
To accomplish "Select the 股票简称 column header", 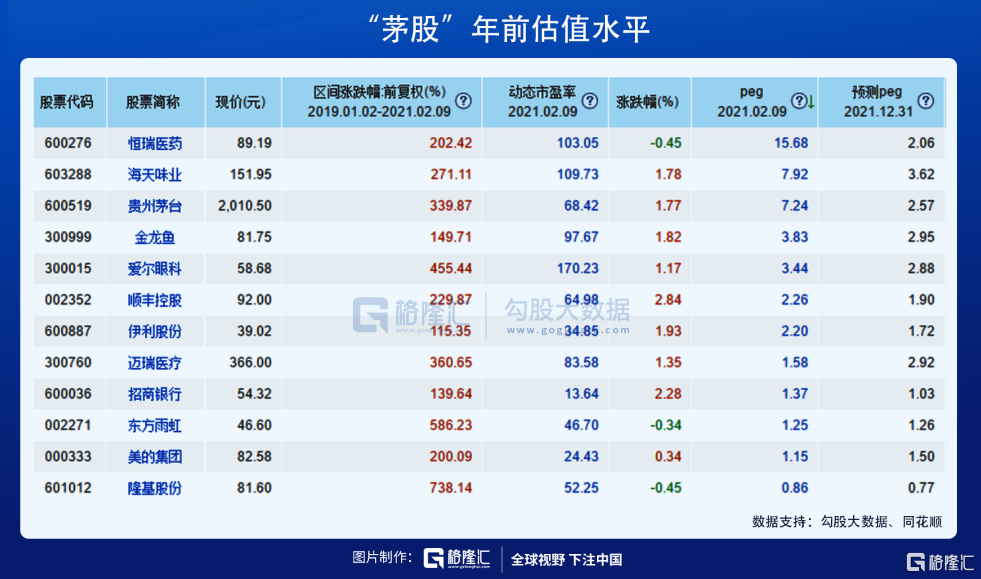I will [x=153, y=102].
